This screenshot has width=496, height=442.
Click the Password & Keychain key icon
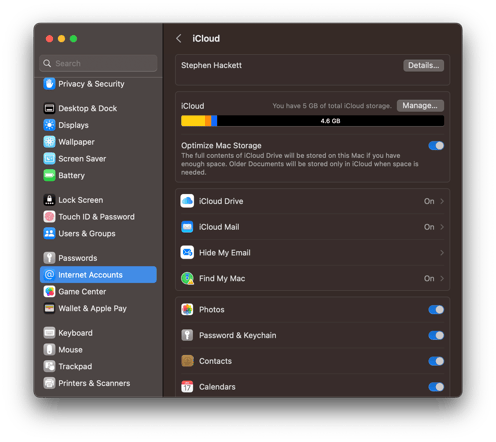pos(187,335)
